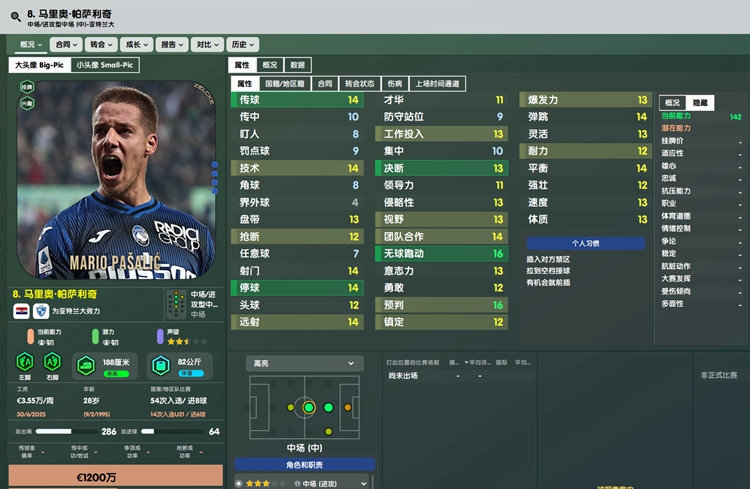Click the 角色和职责 button

tap(304, 465)
